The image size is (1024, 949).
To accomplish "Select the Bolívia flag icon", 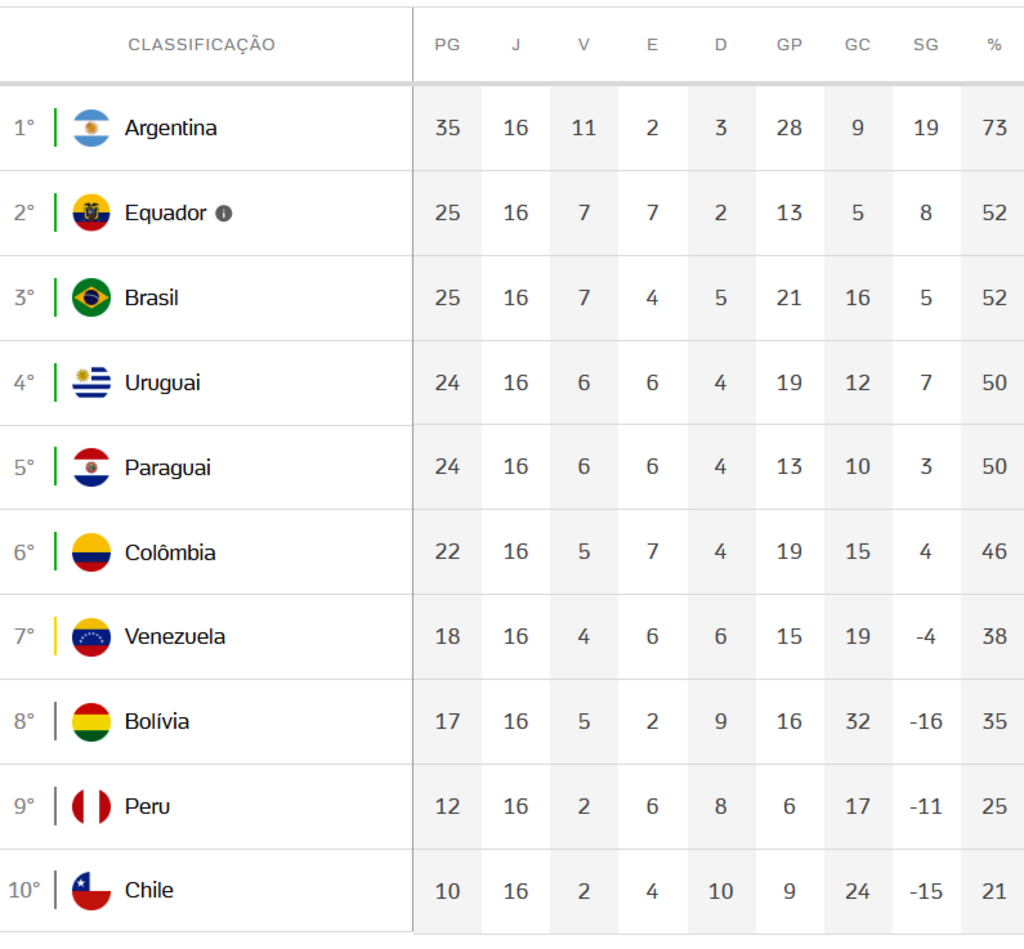I will click(x=91, y=722).
